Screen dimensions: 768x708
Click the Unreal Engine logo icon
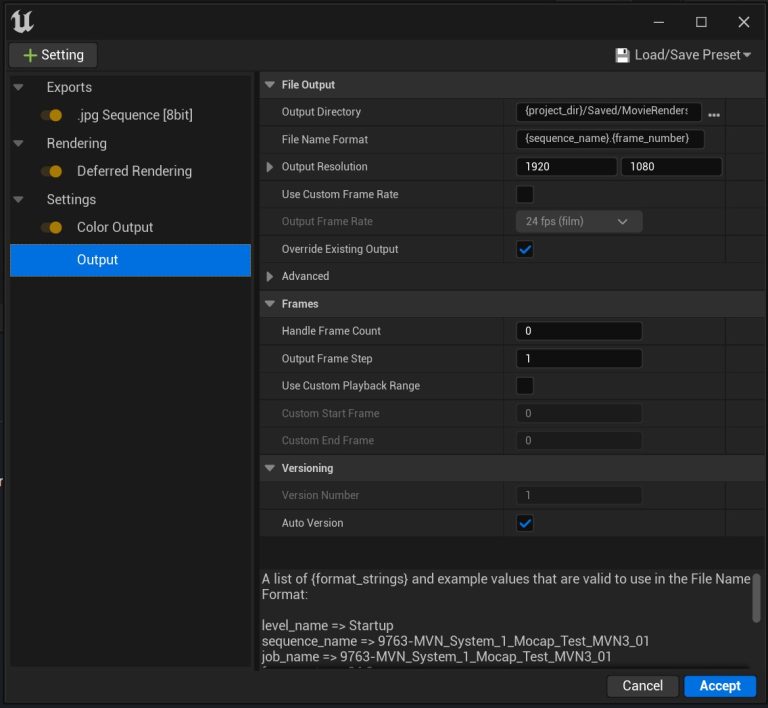22,21
